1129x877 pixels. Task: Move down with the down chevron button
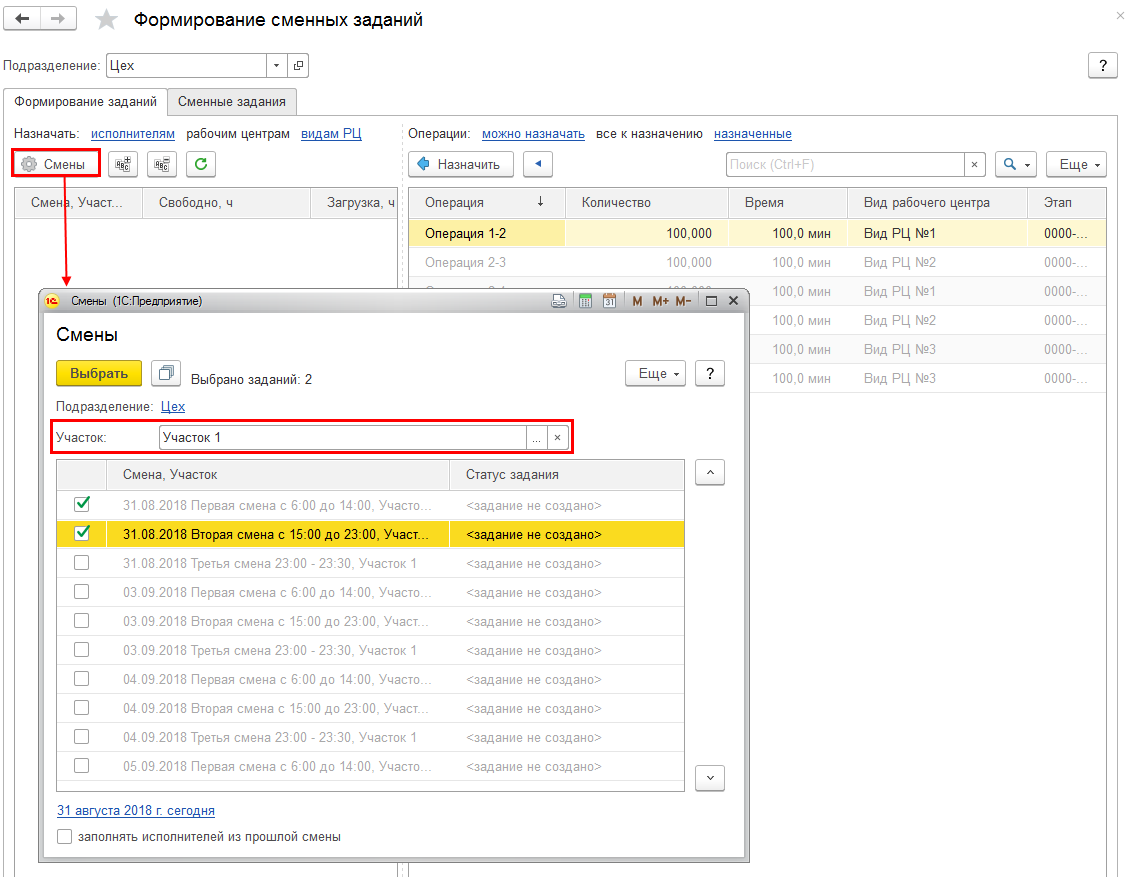(710, 778)
